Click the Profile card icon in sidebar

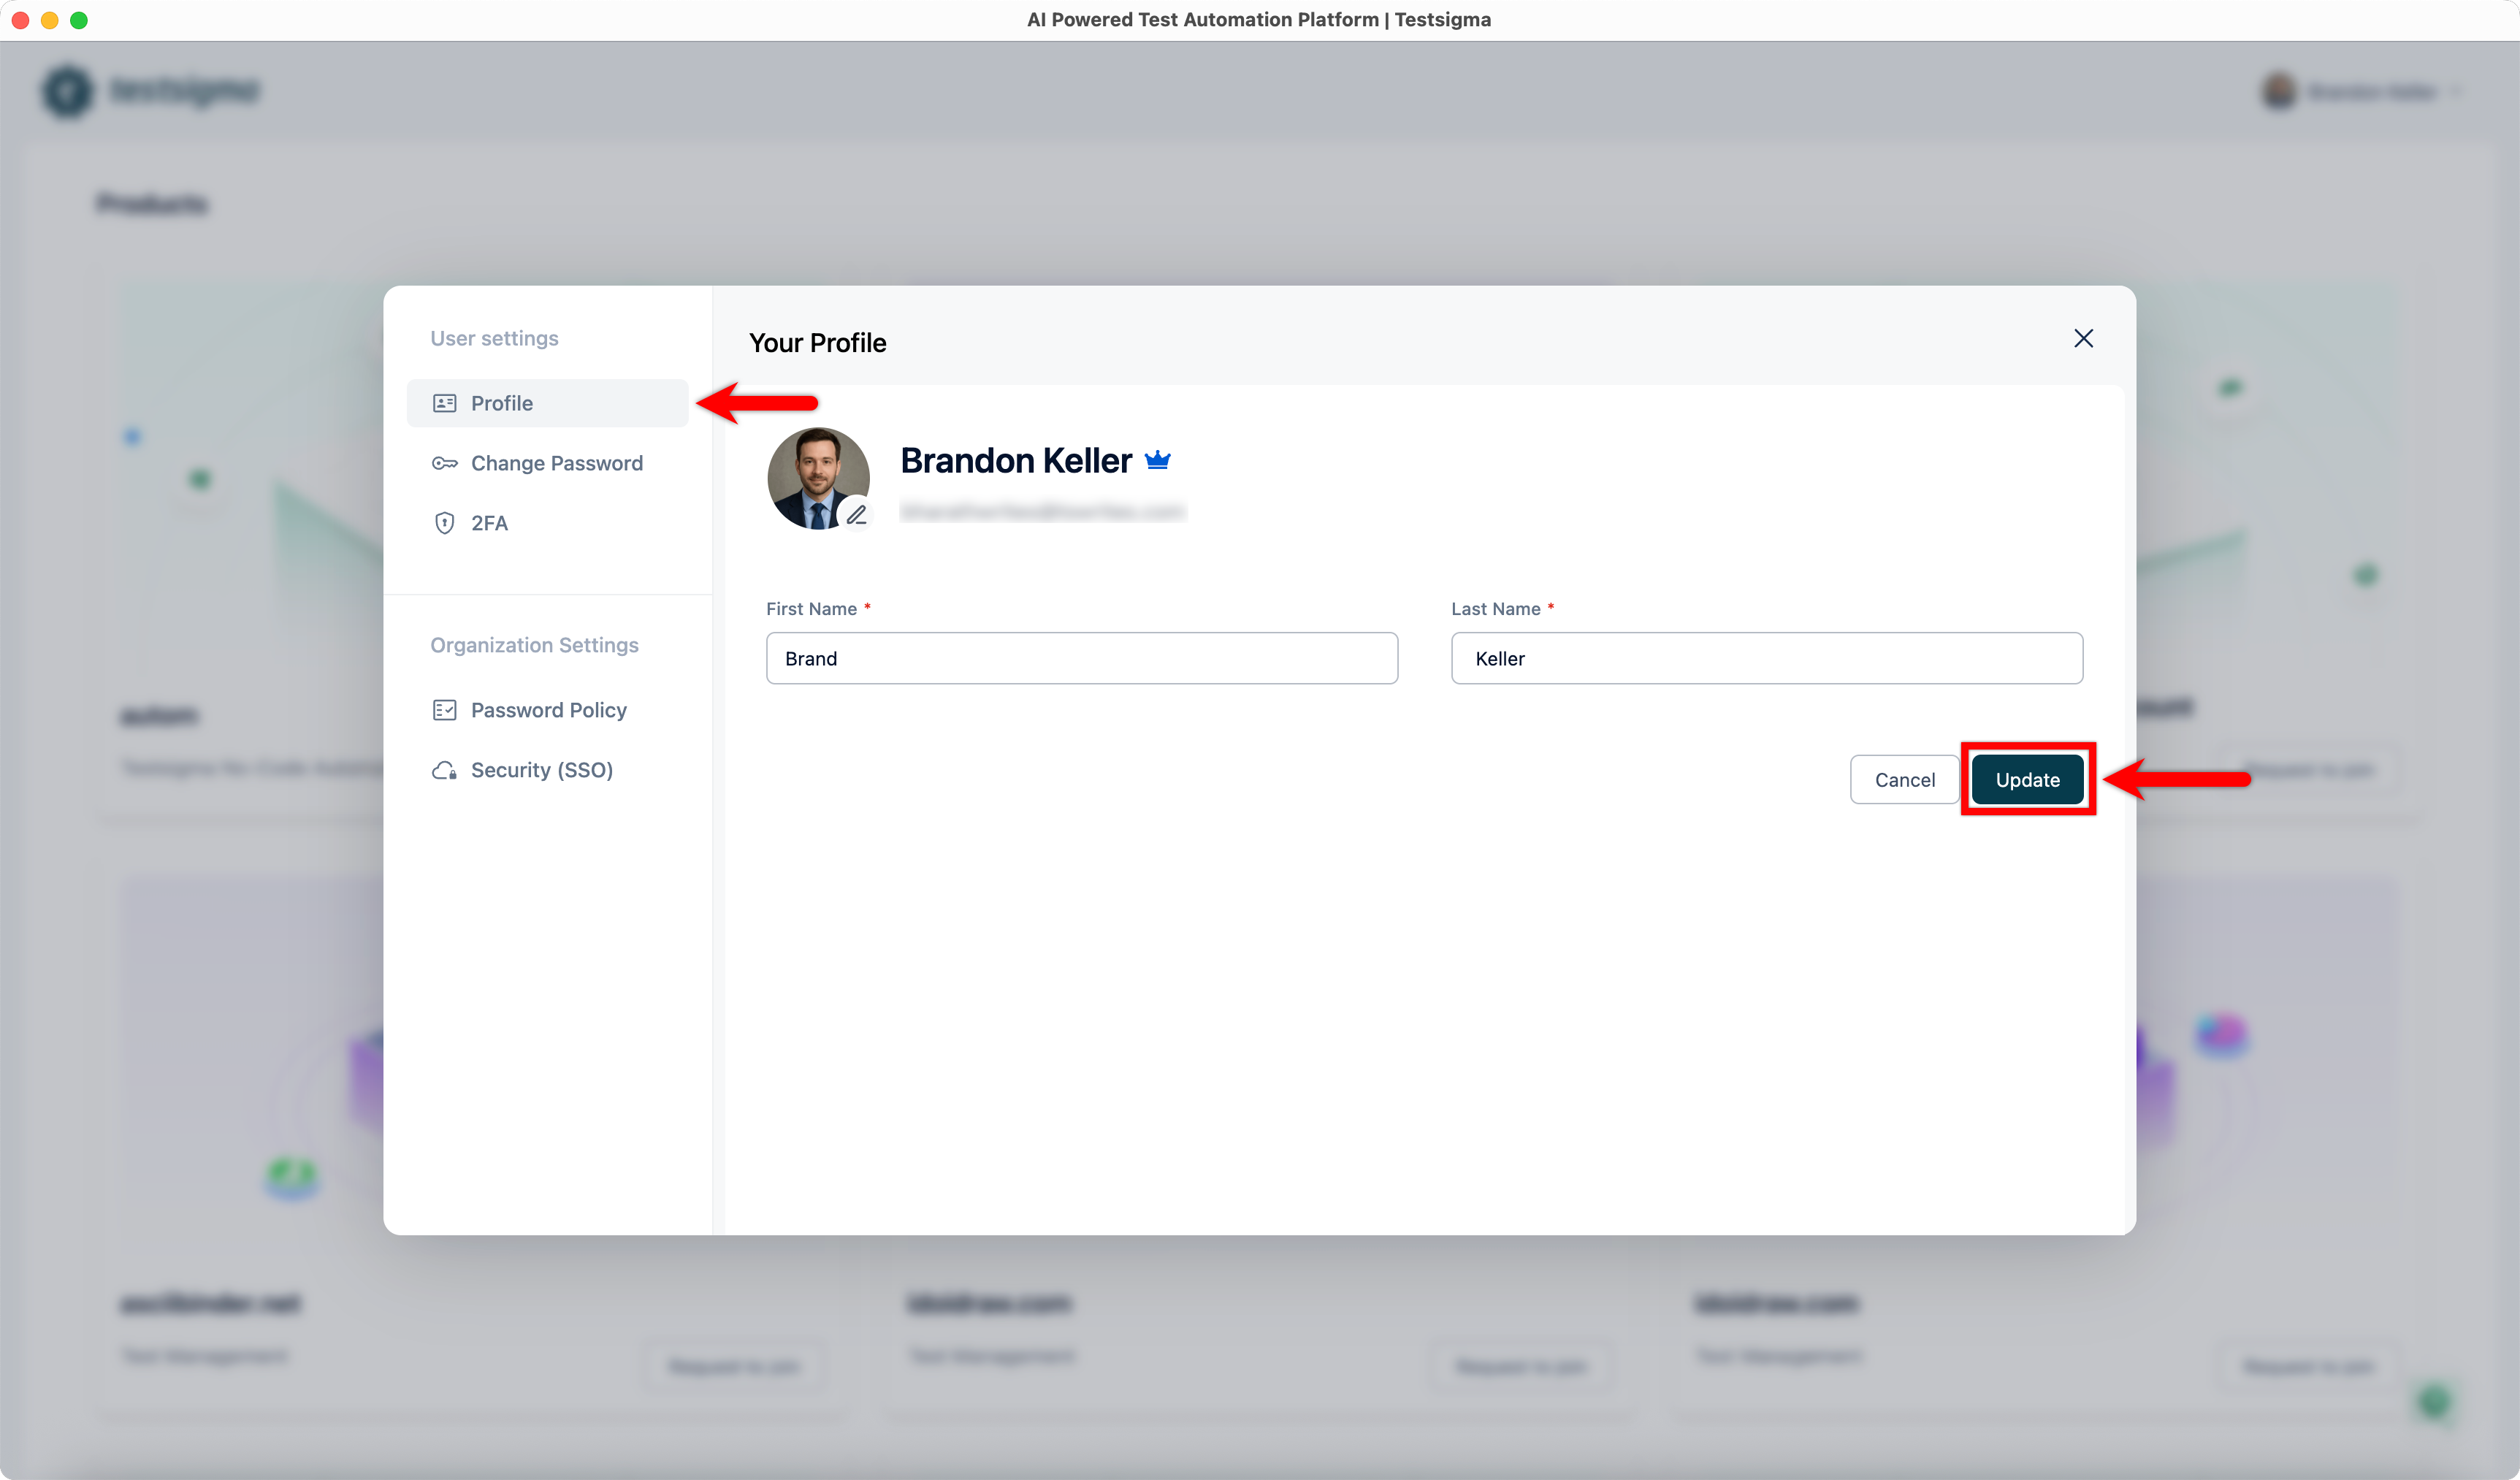(x=444, y=403)
